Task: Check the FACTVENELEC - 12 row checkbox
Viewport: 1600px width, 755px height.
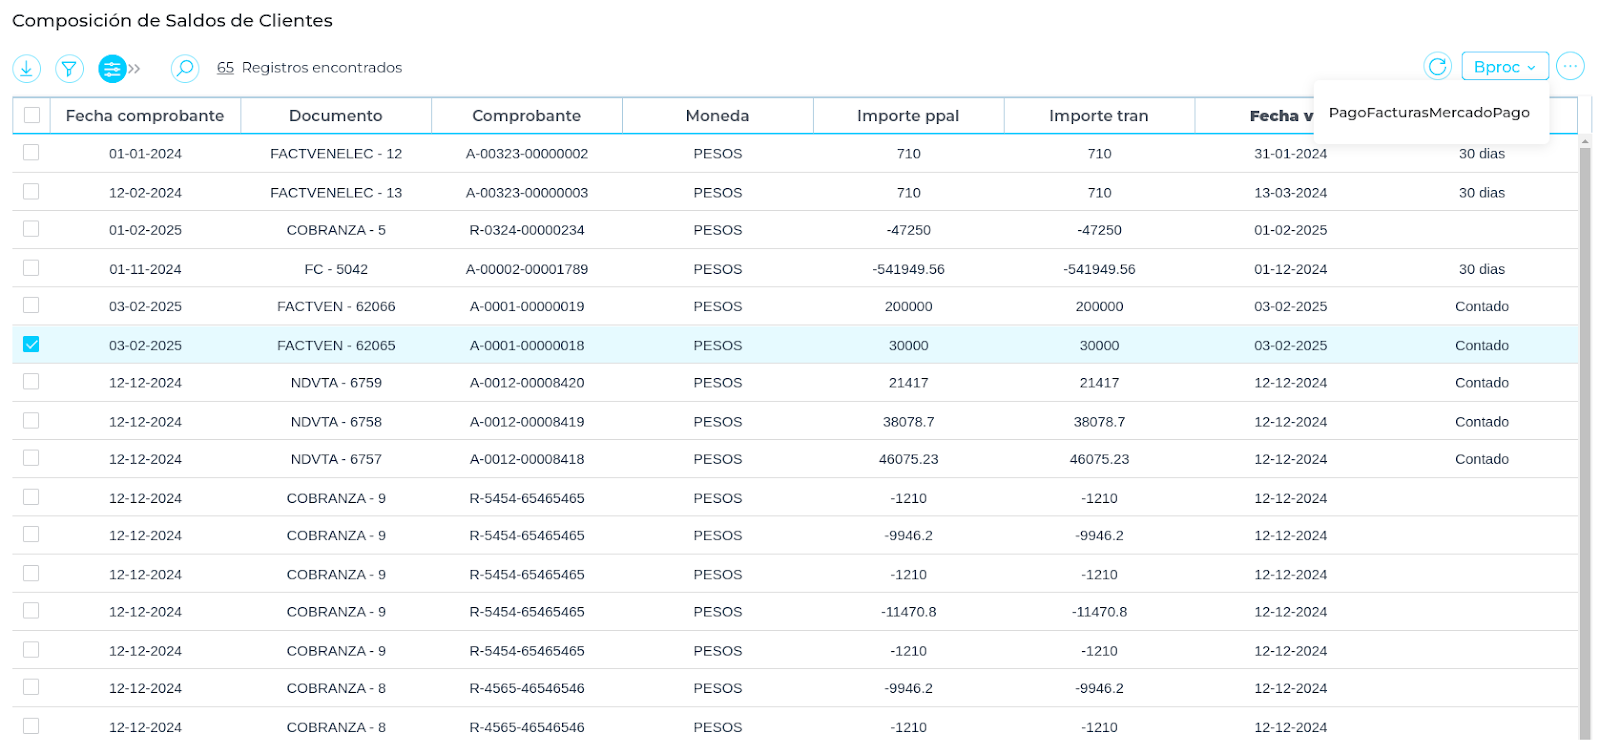Action: coord(32,153)
